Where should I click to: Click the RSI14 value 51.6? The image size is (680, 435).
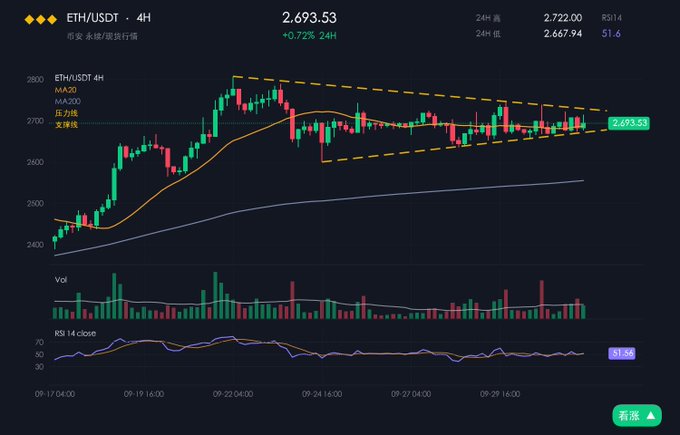click(x=611, y=33)
